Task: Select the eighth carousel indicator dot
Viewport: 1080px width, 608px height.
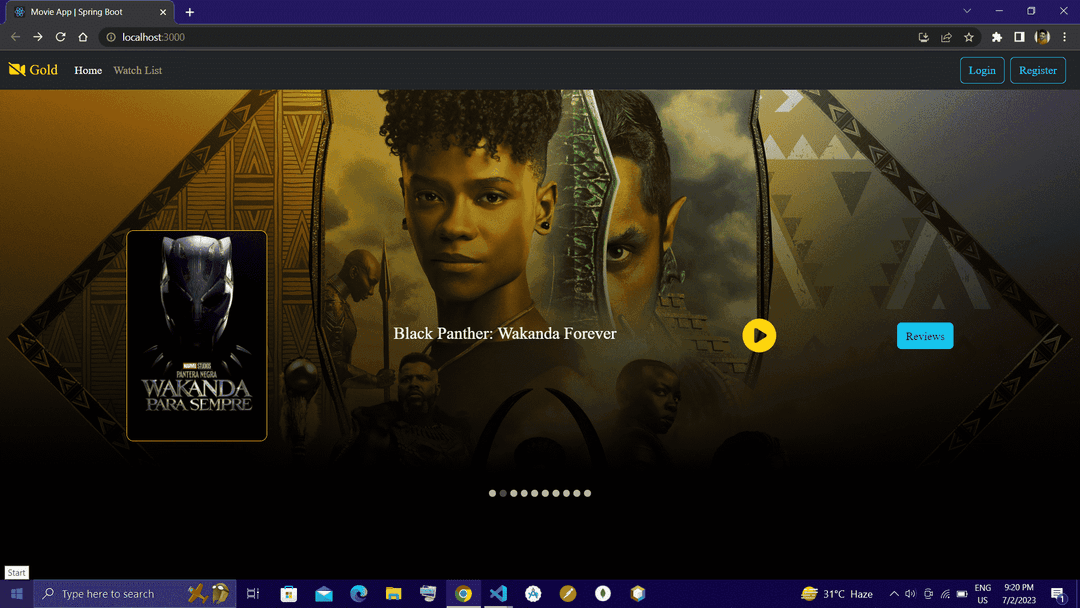Action: pos(566,493)
